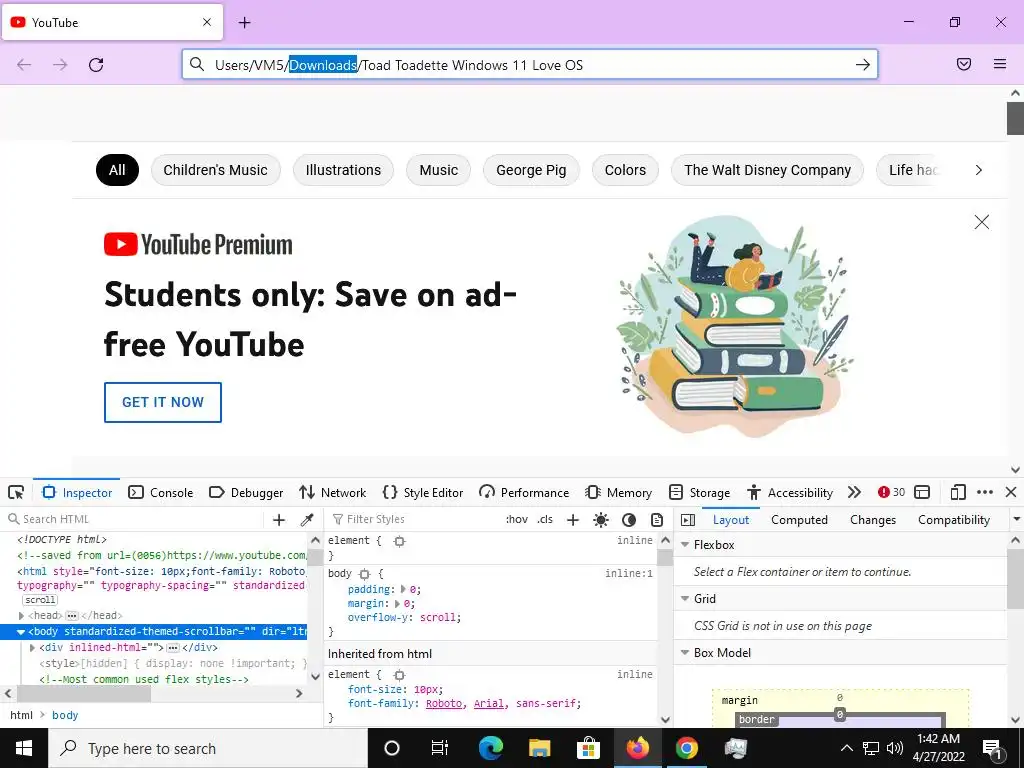This screenshot has height=768, width=1024.
Task: Activate the element picker tool
Action: coord(16,492)
